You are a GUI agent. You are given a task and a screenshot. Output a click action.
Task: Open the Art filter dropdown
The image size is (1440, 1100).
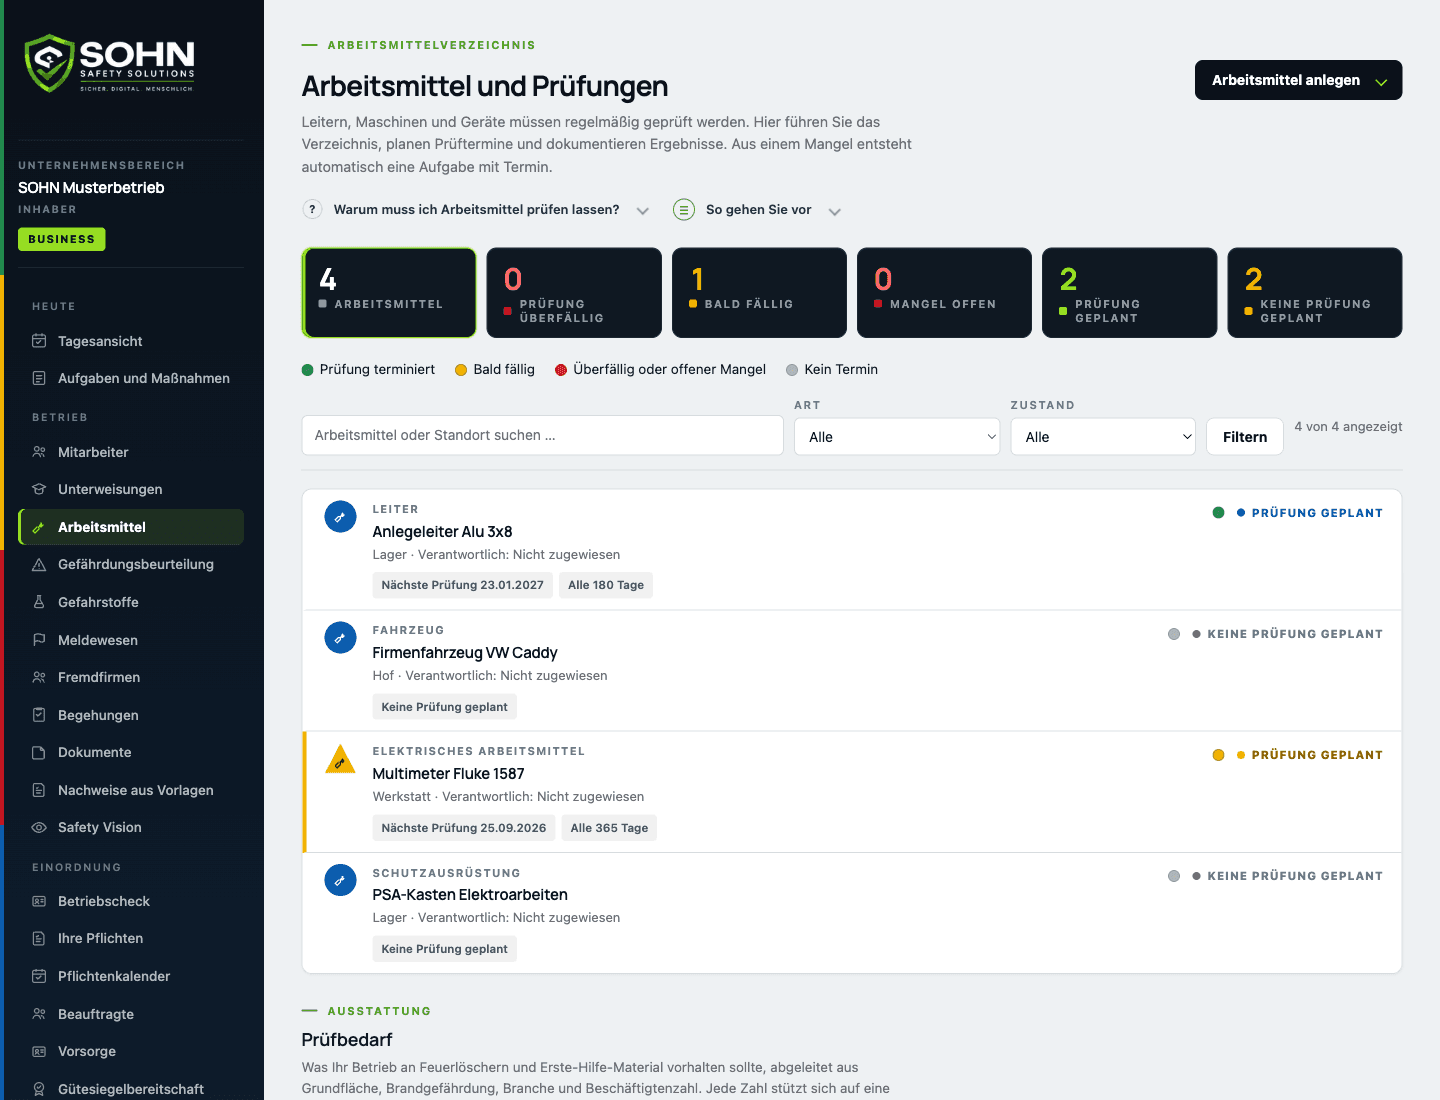[897, 437]
